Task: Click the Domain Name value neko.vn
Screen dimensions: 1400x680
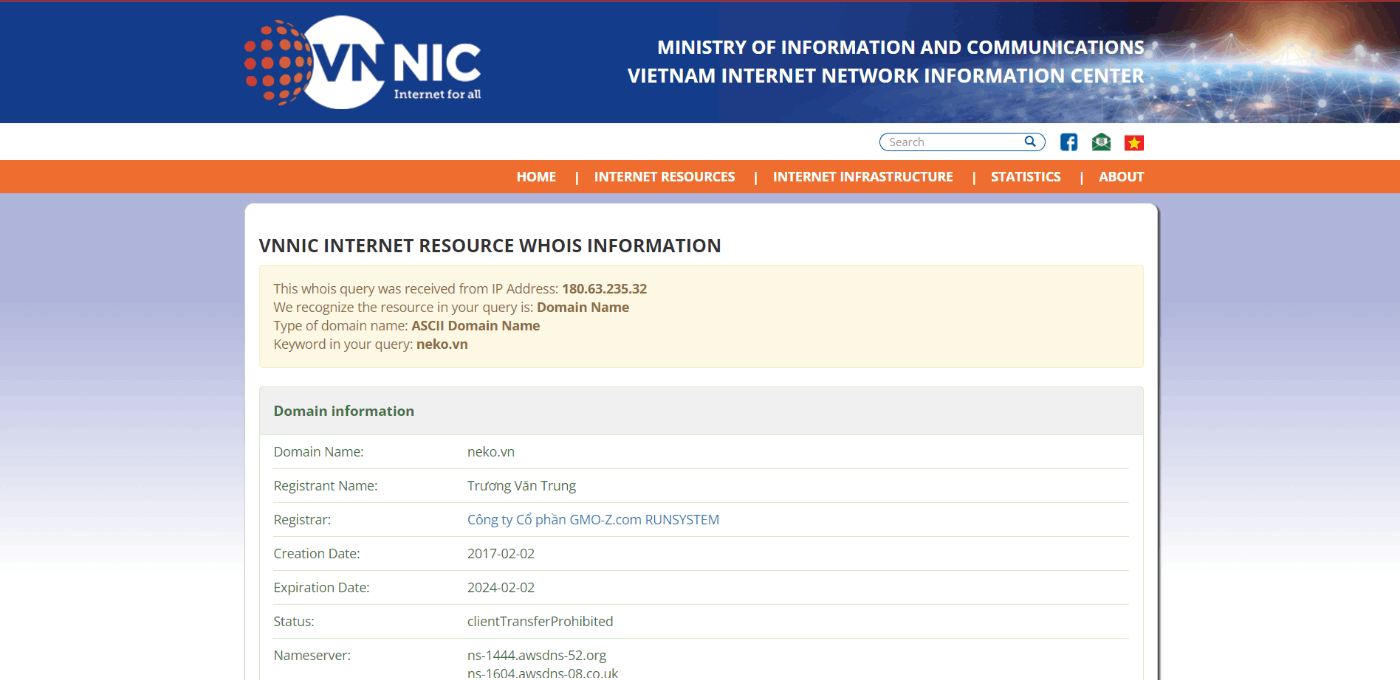Action: (x=491, y=452)
